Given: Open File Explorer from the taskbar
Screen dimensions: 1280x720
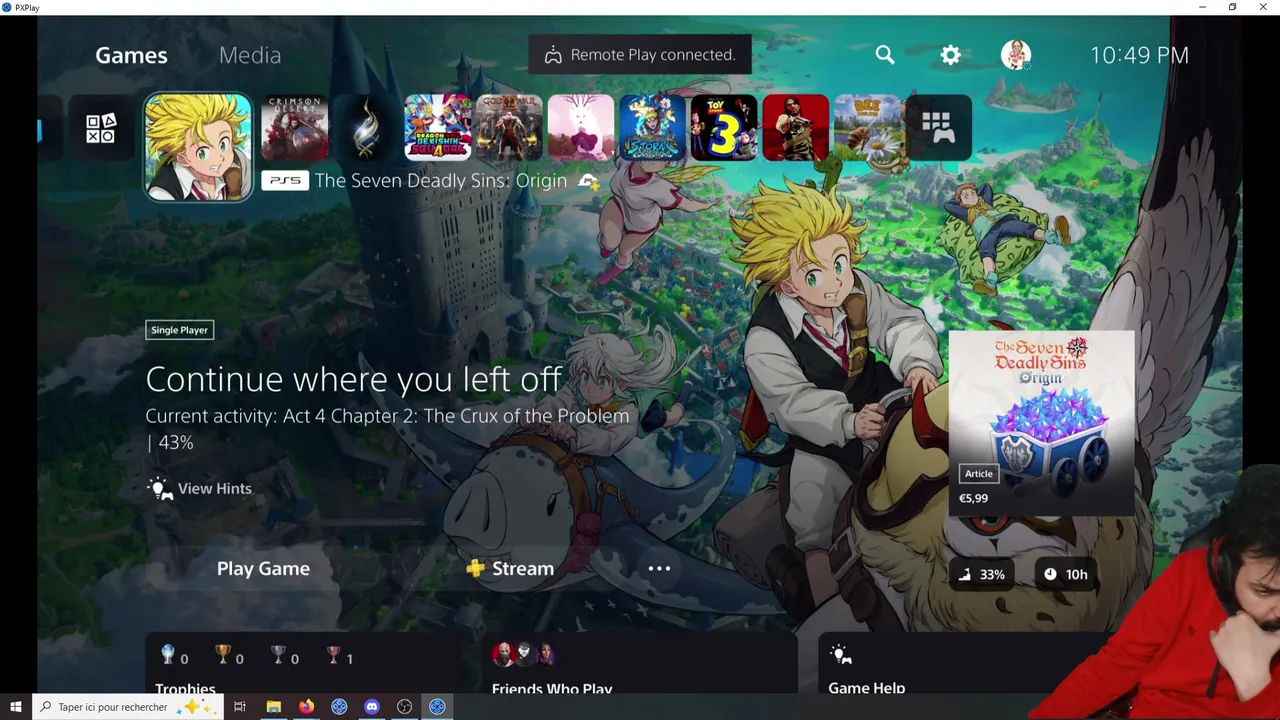Looking at the screenshot, I should coord(273,707).
